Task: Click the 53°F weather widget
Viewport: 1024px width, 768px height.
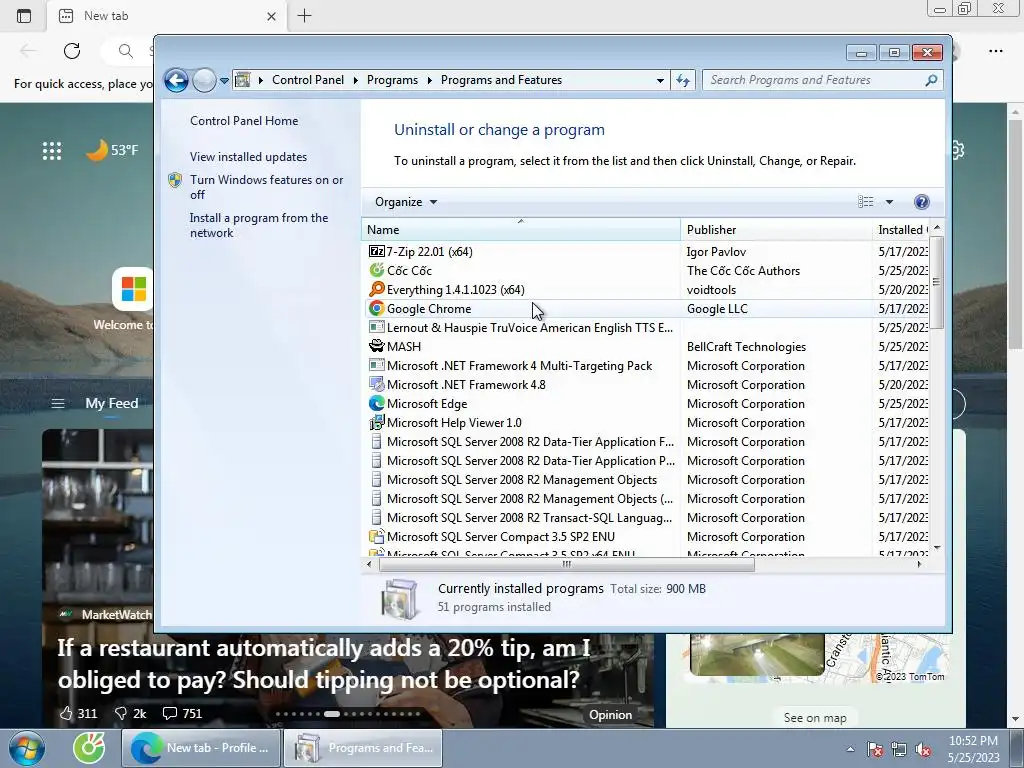Action: tap(112, 150)
